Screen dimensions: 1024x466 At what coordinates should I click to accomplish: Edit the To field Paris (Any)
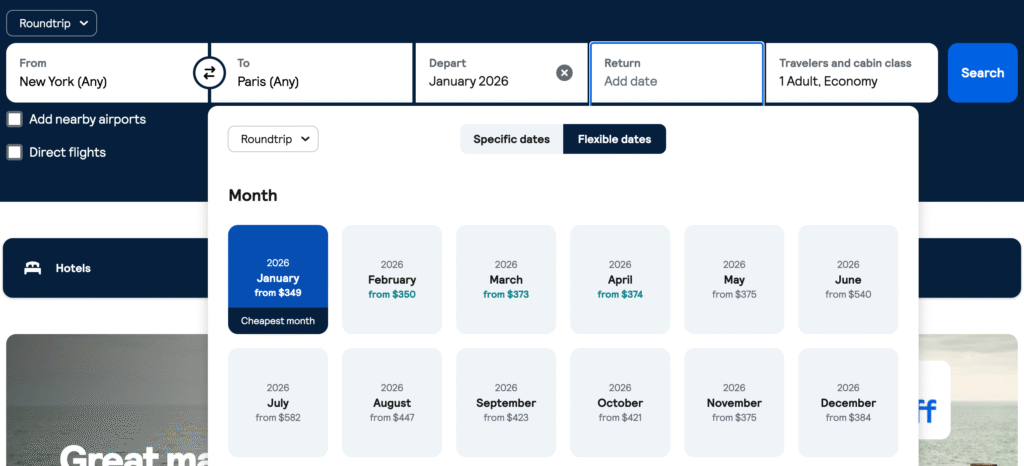pos(312,73)
